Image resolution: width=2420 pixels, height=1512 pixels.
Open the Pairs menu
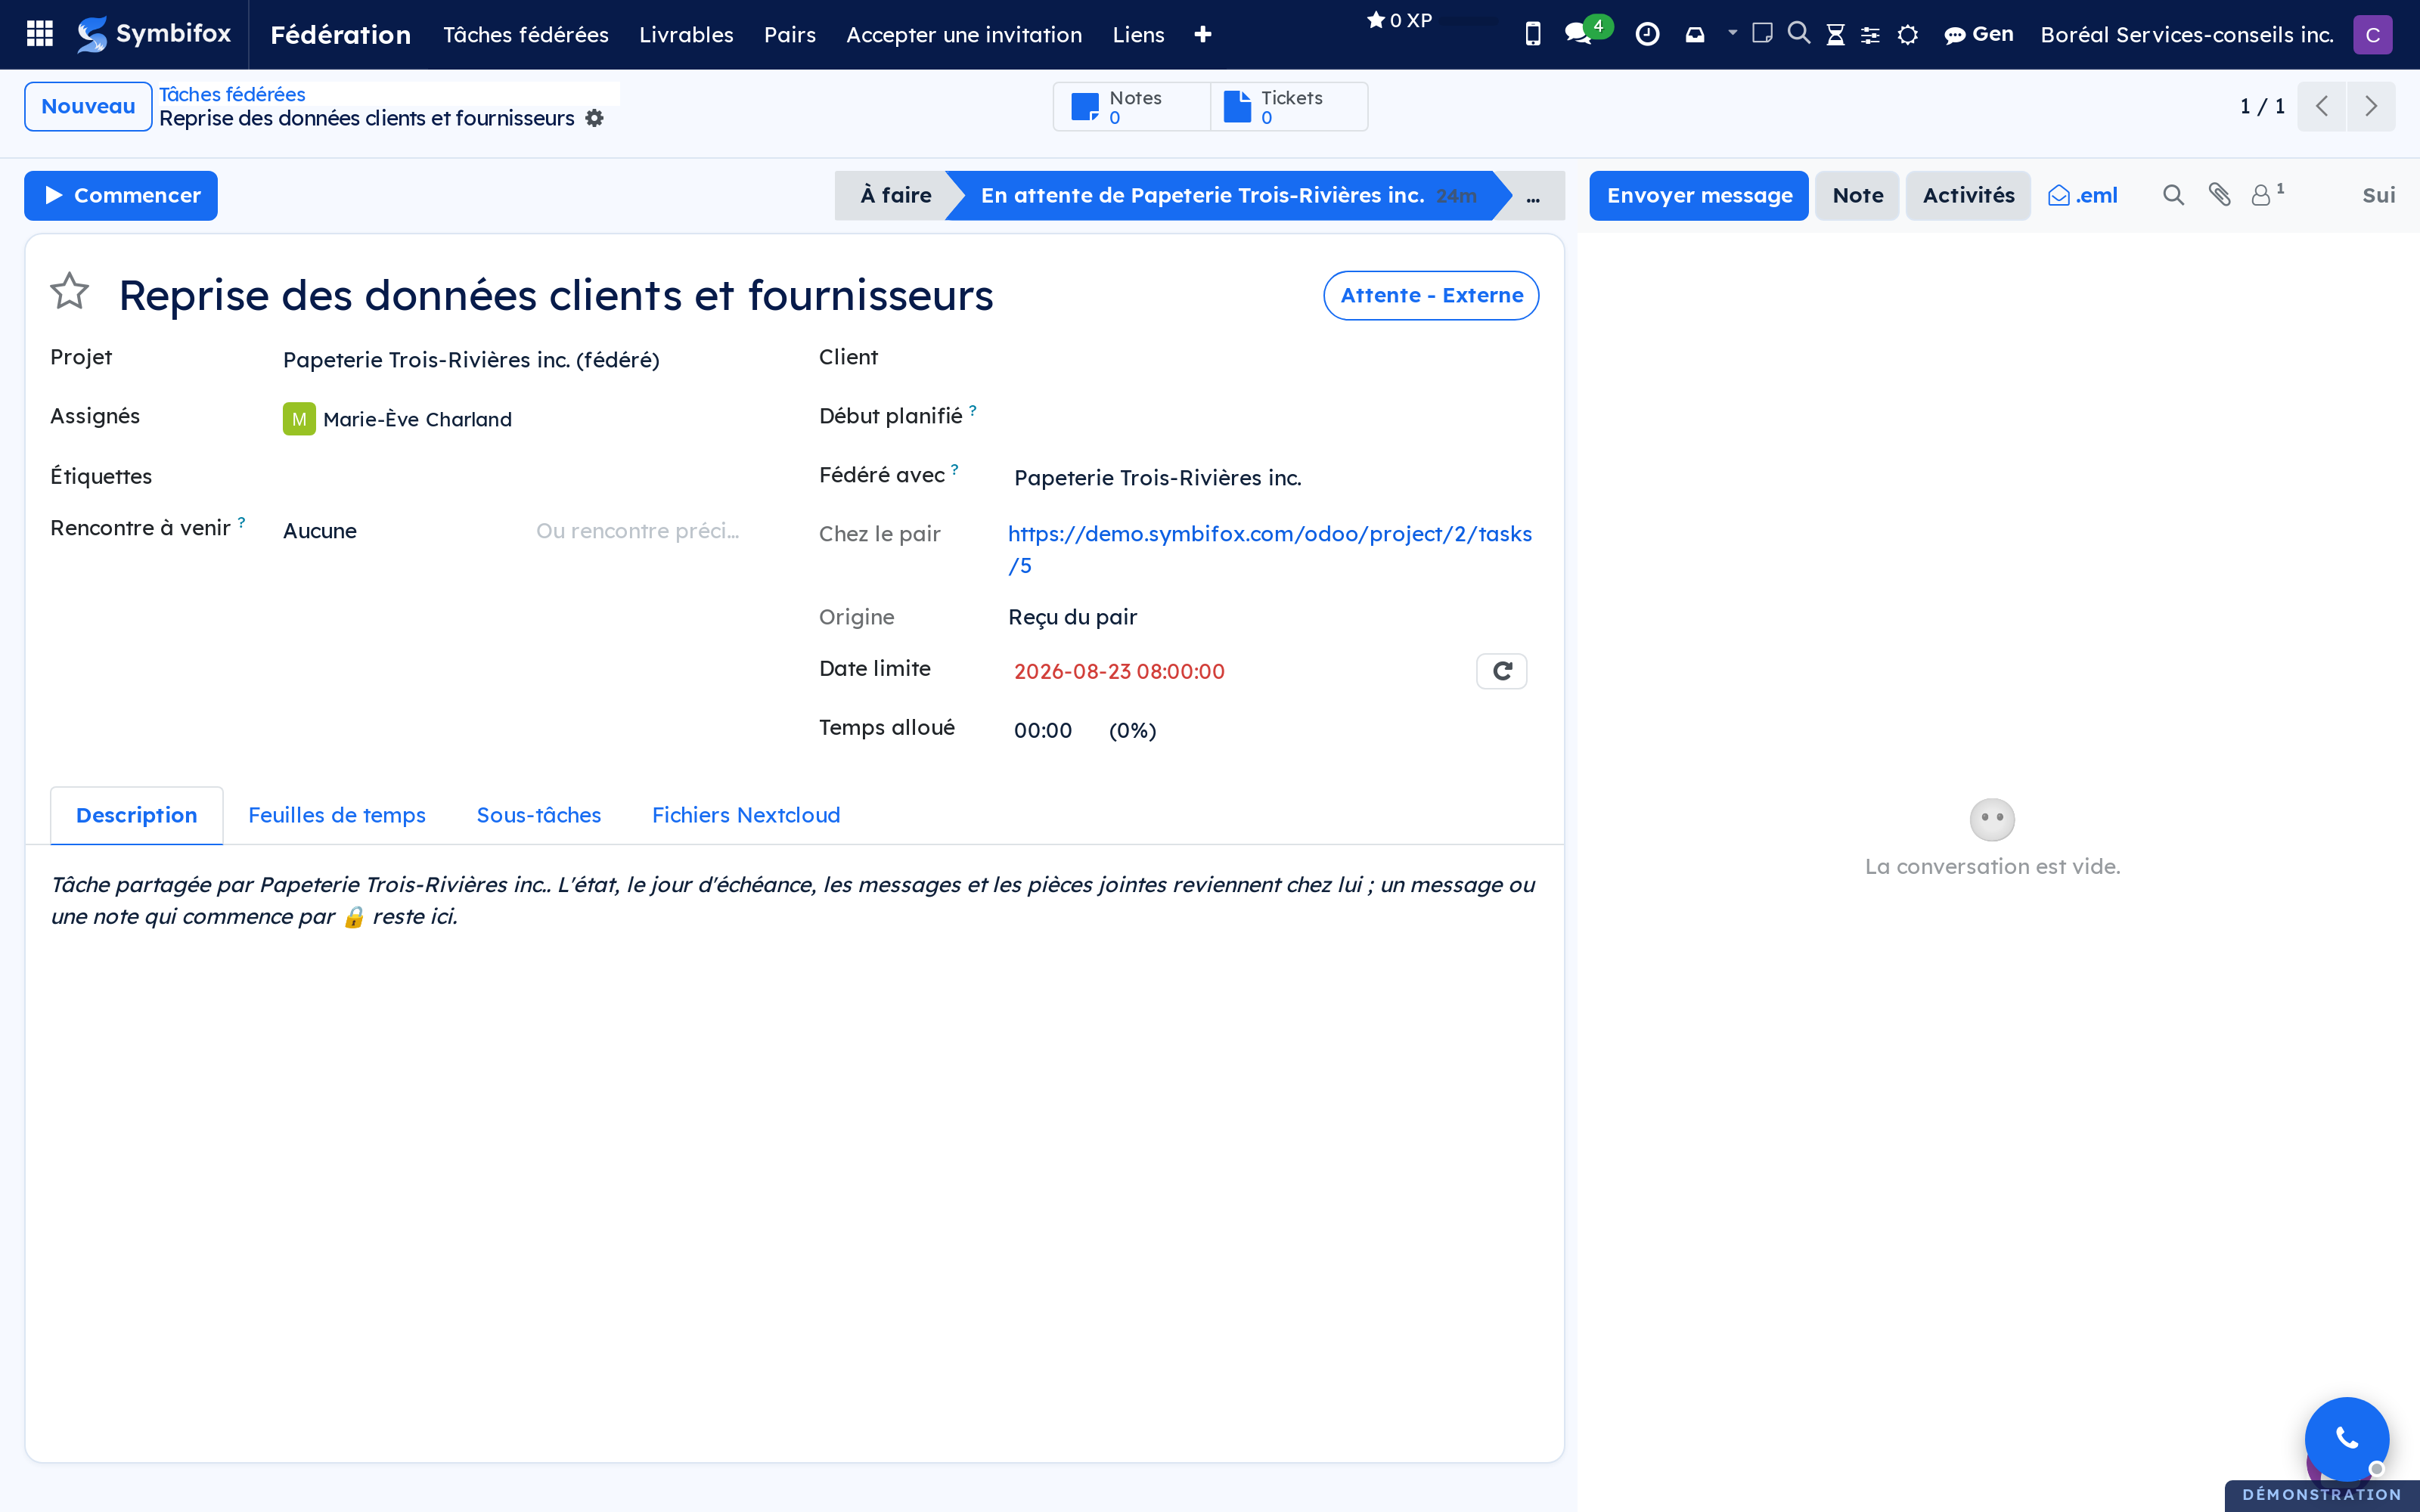[x=790, y=35]
